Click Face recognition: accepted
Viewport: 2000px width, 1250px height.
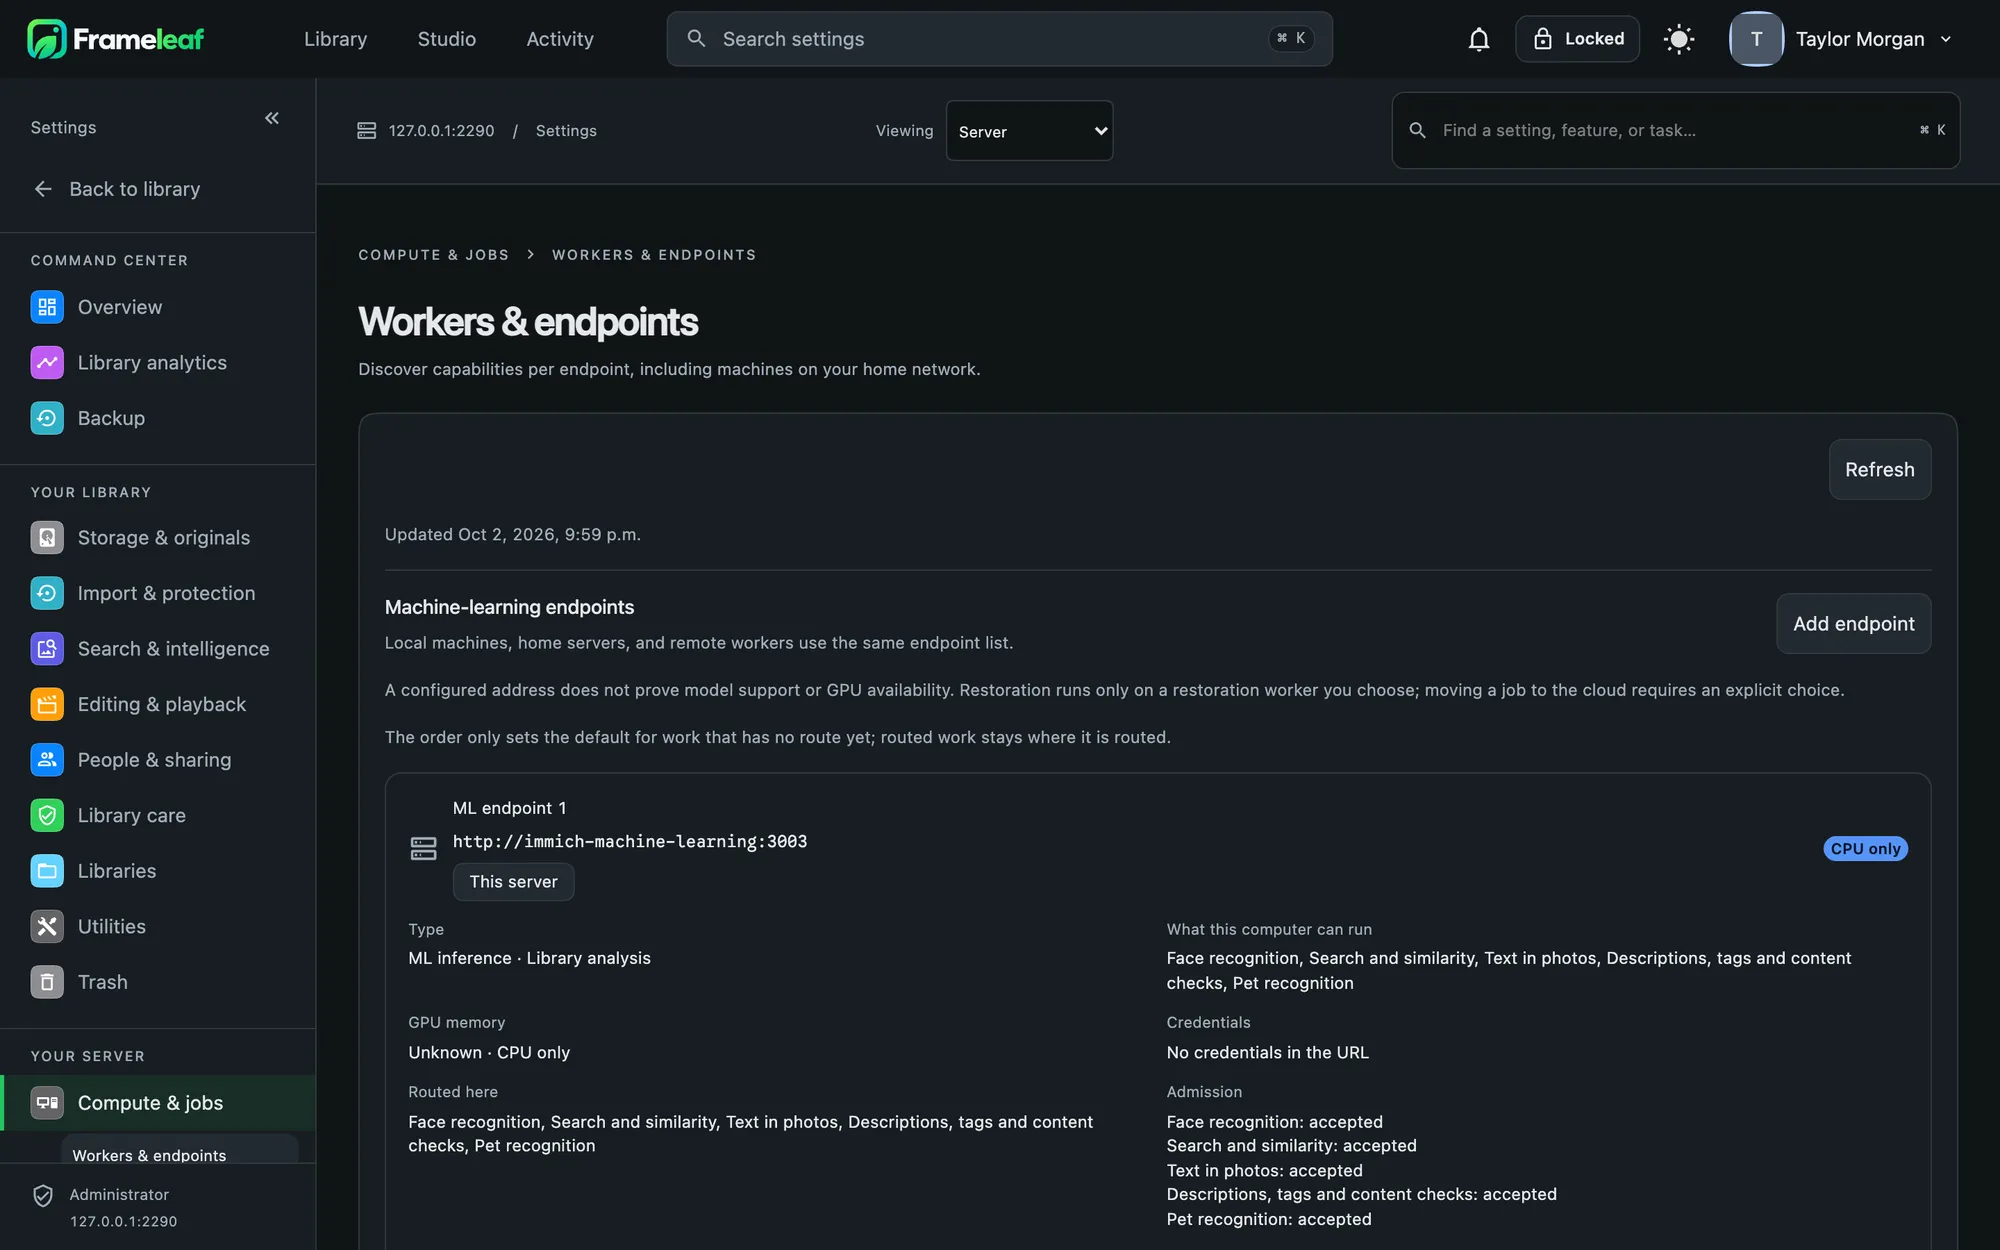point(1274,1122)
